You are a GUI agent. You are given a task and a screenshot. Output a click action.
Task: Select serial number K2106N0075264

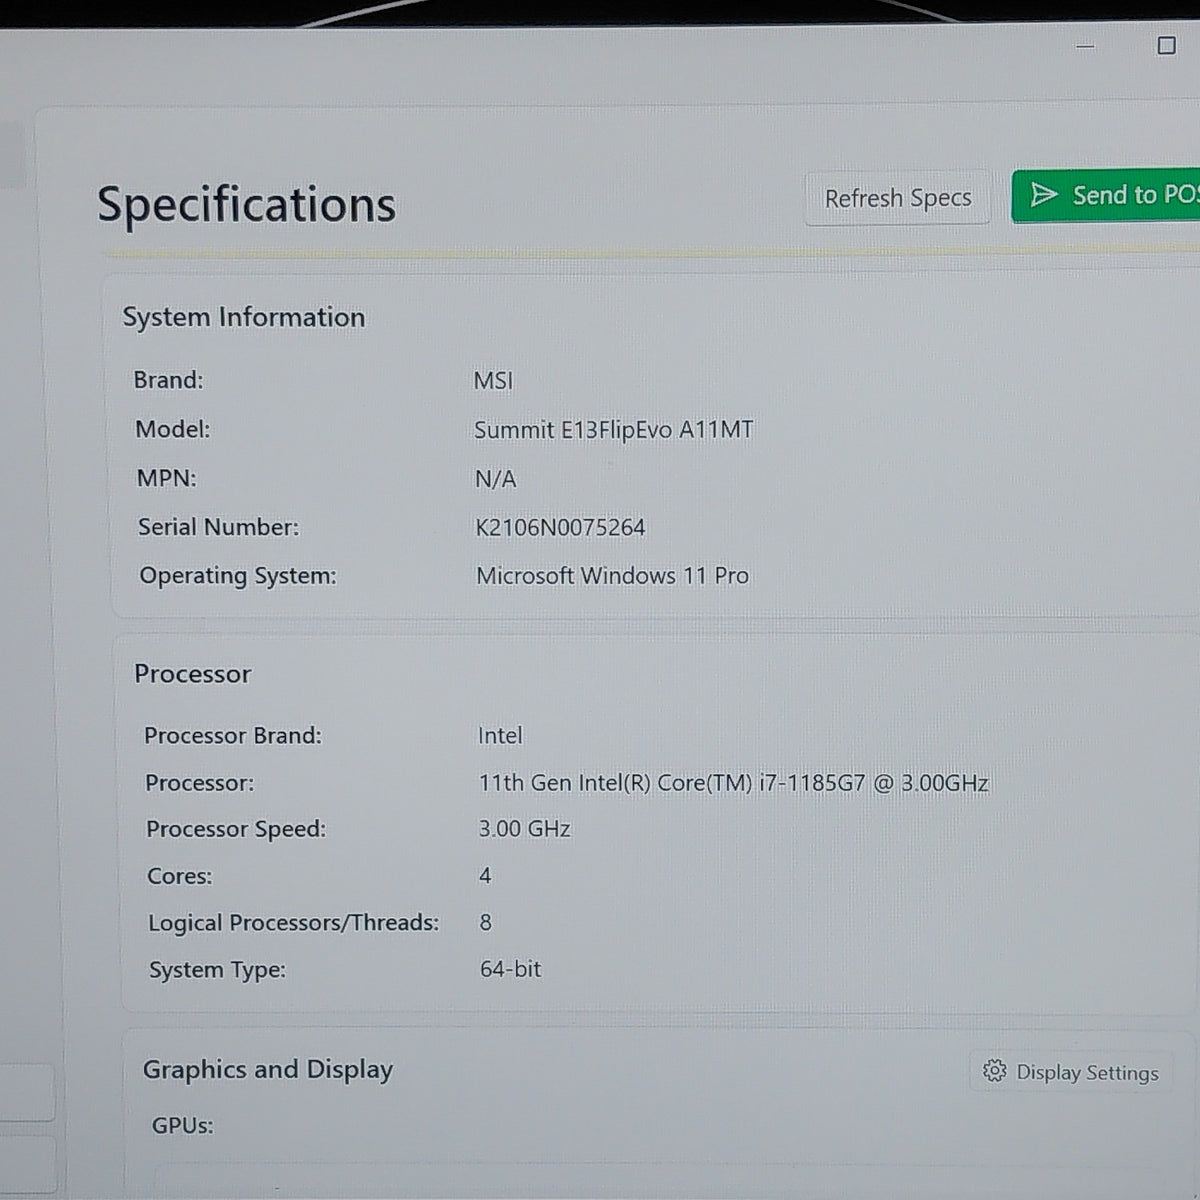pyautogui.click(x=560, y=527)
